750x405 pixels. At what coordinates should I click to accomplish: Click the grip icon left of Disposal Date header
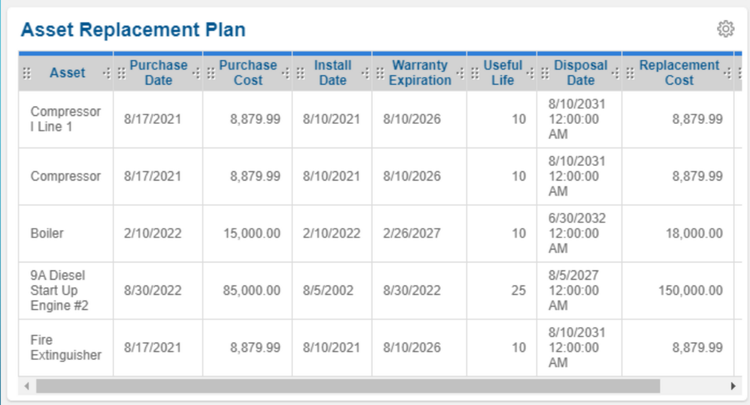point(544,73)
